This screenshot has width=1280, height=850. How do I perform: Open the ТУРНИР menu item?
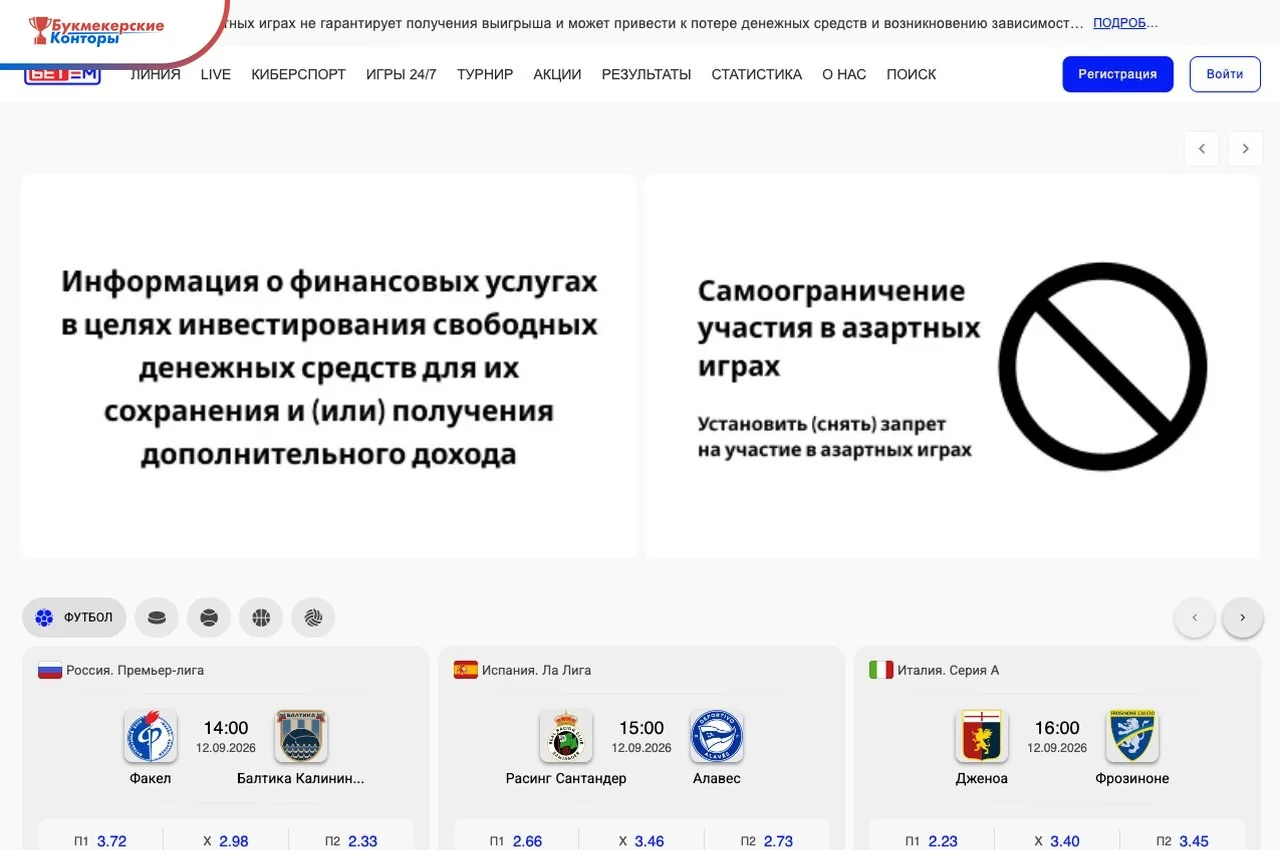(485, 74)
